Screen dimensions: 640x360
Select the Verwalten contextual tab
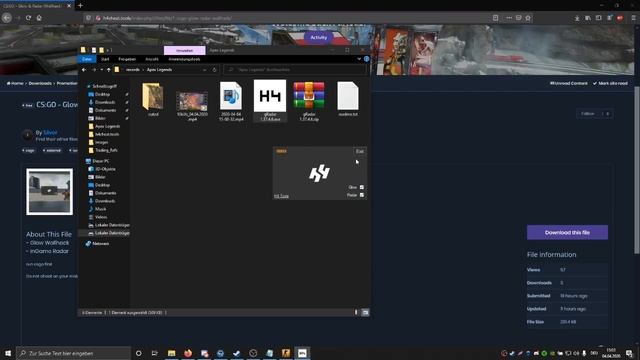coord(184,50)
